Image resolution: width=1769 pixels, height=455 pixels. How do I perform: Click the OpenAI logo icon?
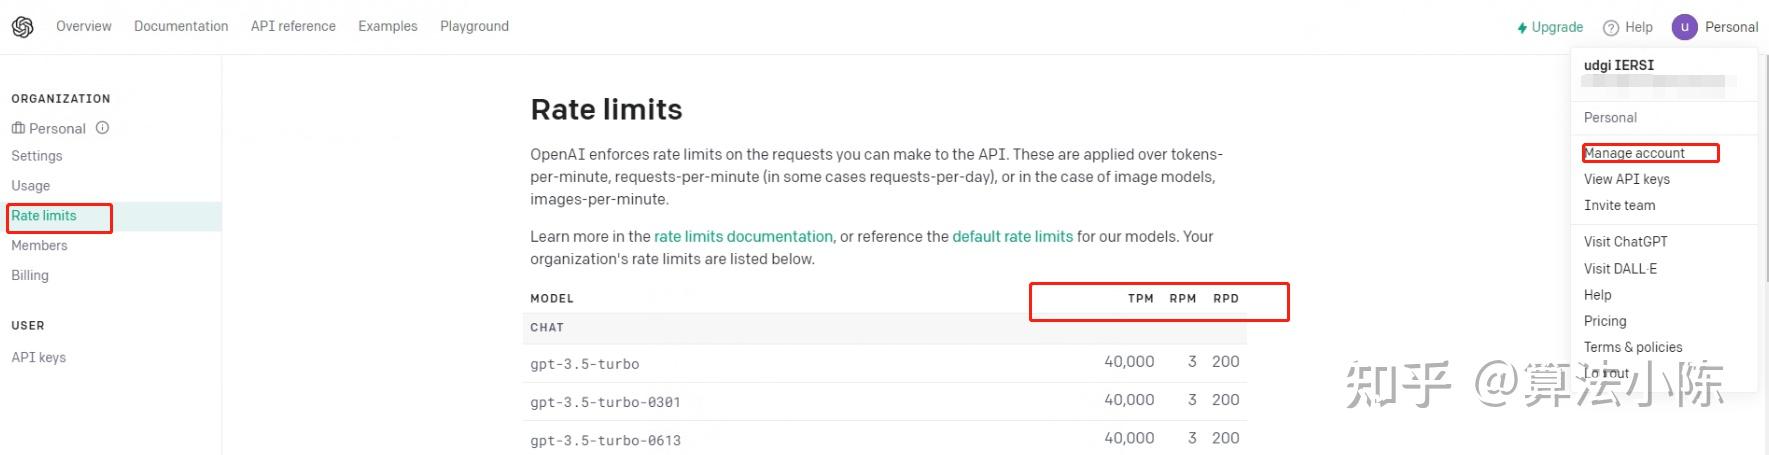[x=22, y=27]
